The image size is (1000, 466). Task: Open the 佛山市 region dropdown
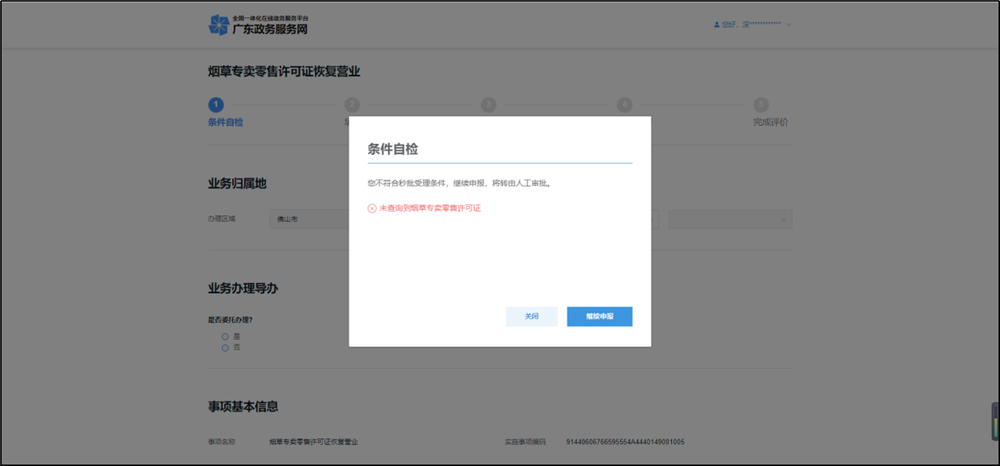point(309,219)
